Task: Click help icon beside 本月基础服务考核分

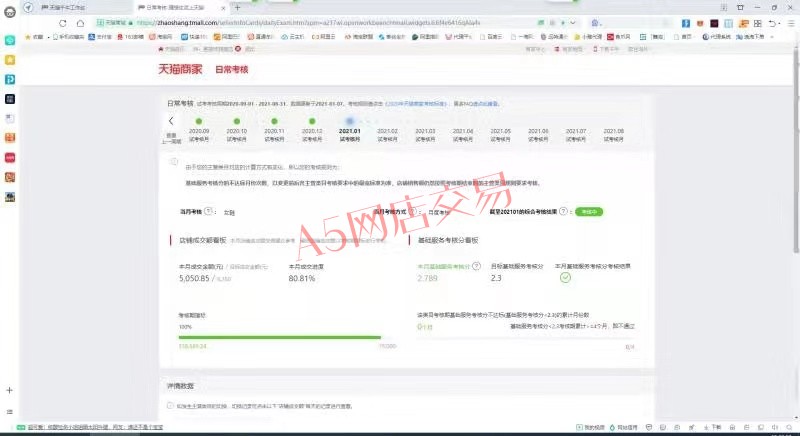Action: coord(477,266)
